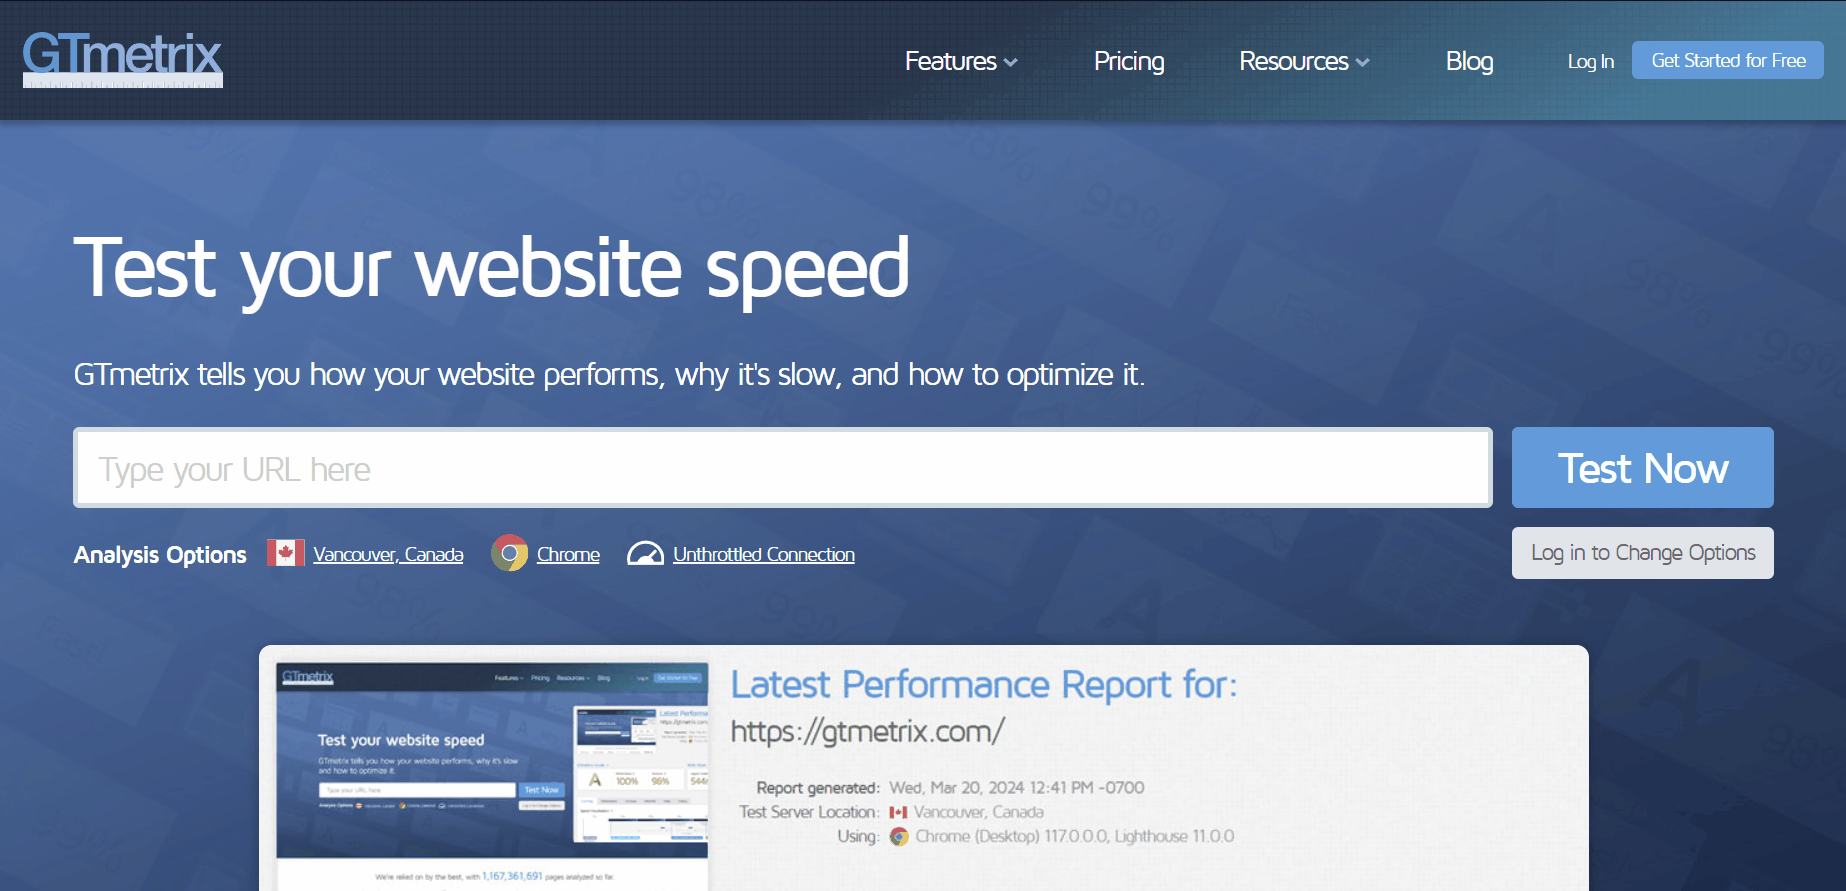1846x891 pixels.
Task: Click the small Canada flag beside Test Server Location
Action: pyautogui.click(x=898, y=813)
